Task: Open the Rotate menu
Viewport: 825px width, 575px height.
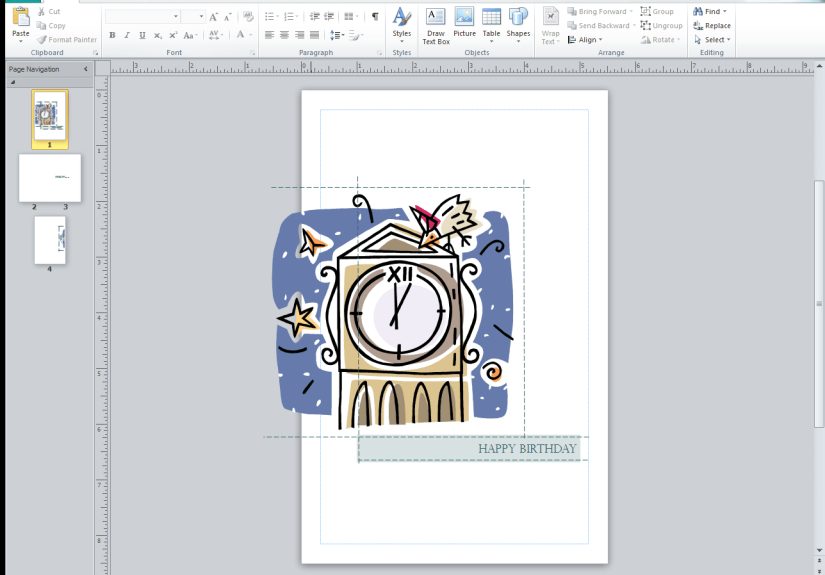Action: 660,39
